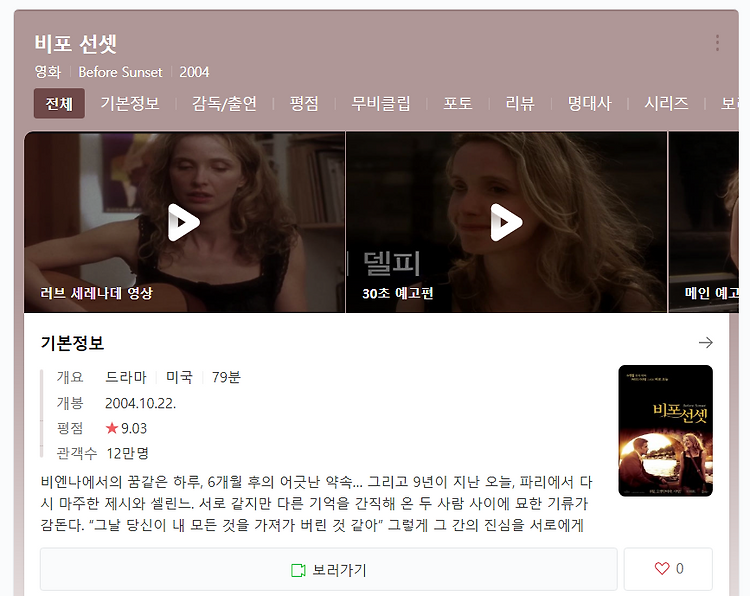
Task: Select the 전체 tab
Action: click(59, 103)
